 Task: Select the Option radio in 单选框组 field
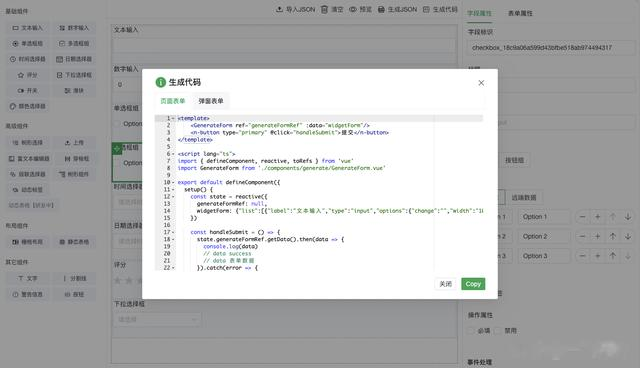(x=118, y=124)
